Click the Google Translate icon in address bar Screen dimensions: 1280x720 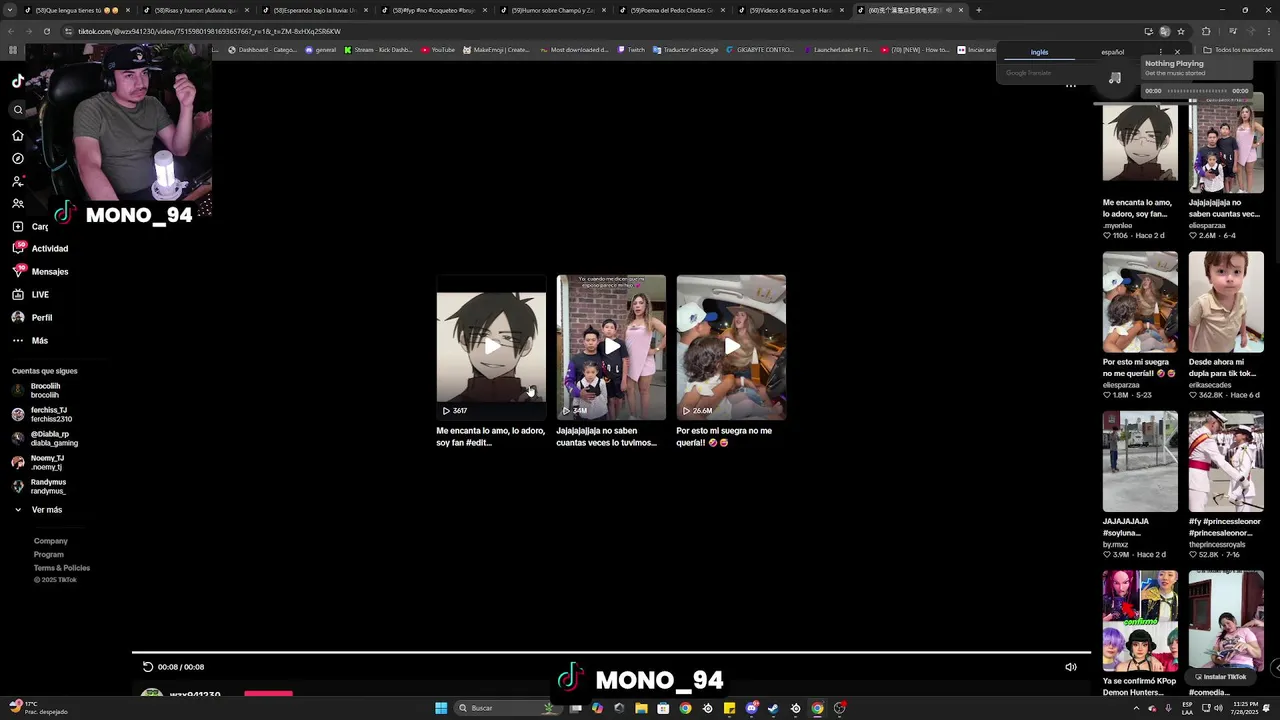pos(1164,31)
